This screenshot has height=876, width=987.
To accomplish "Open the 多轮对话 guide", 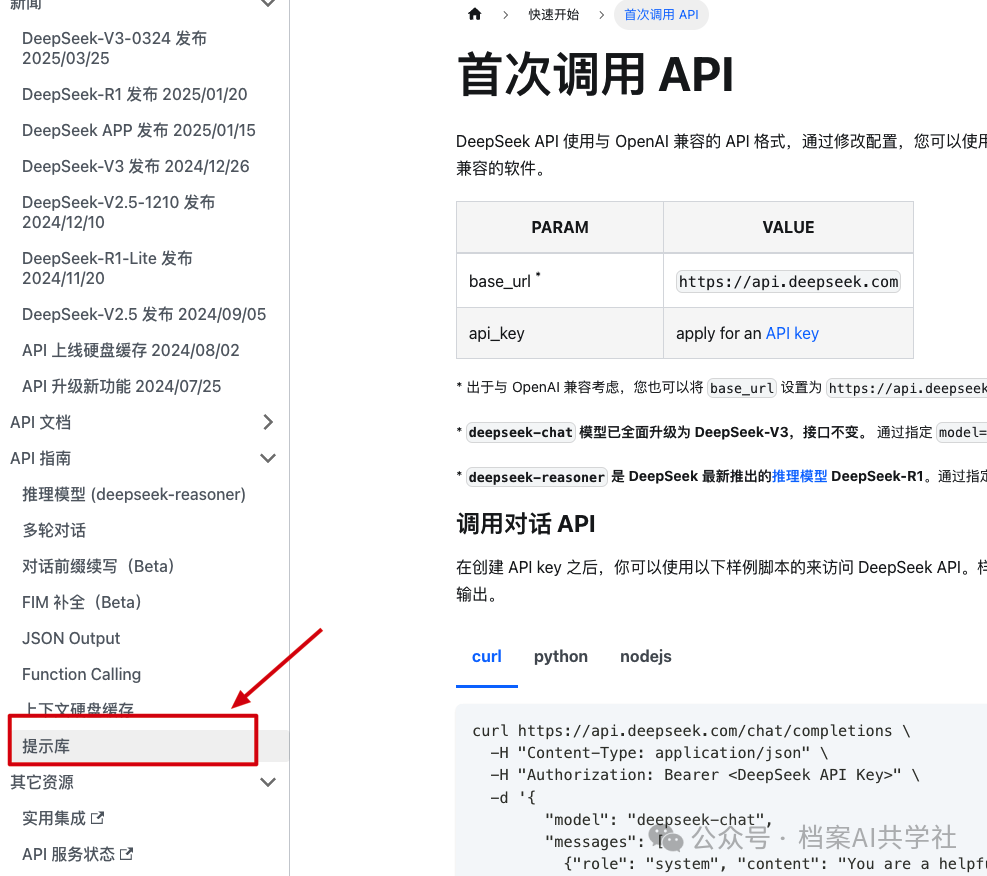I will tap(54, 530).
